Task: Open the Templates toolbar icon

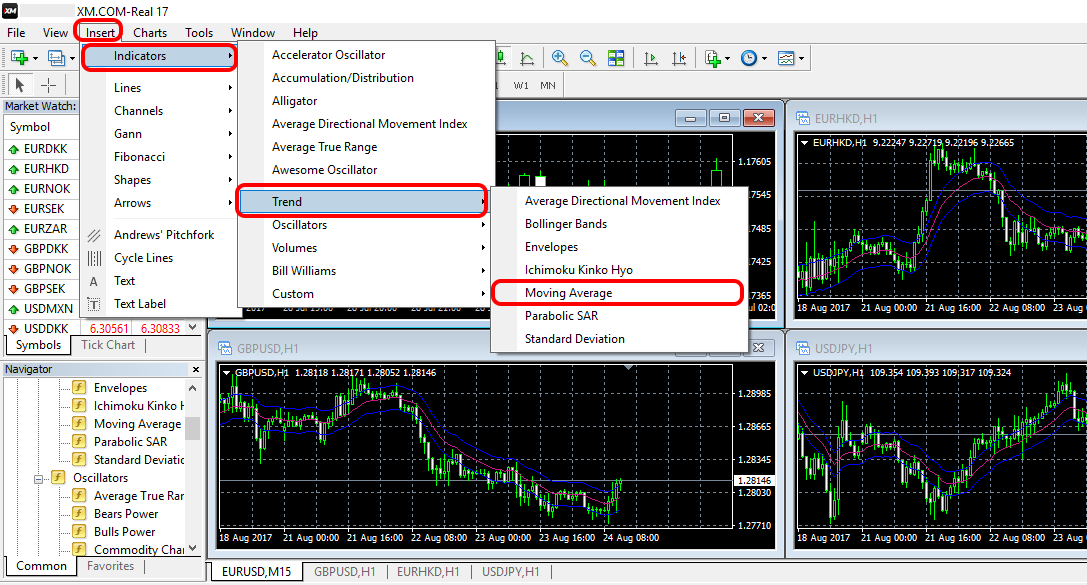Action: 785,58
